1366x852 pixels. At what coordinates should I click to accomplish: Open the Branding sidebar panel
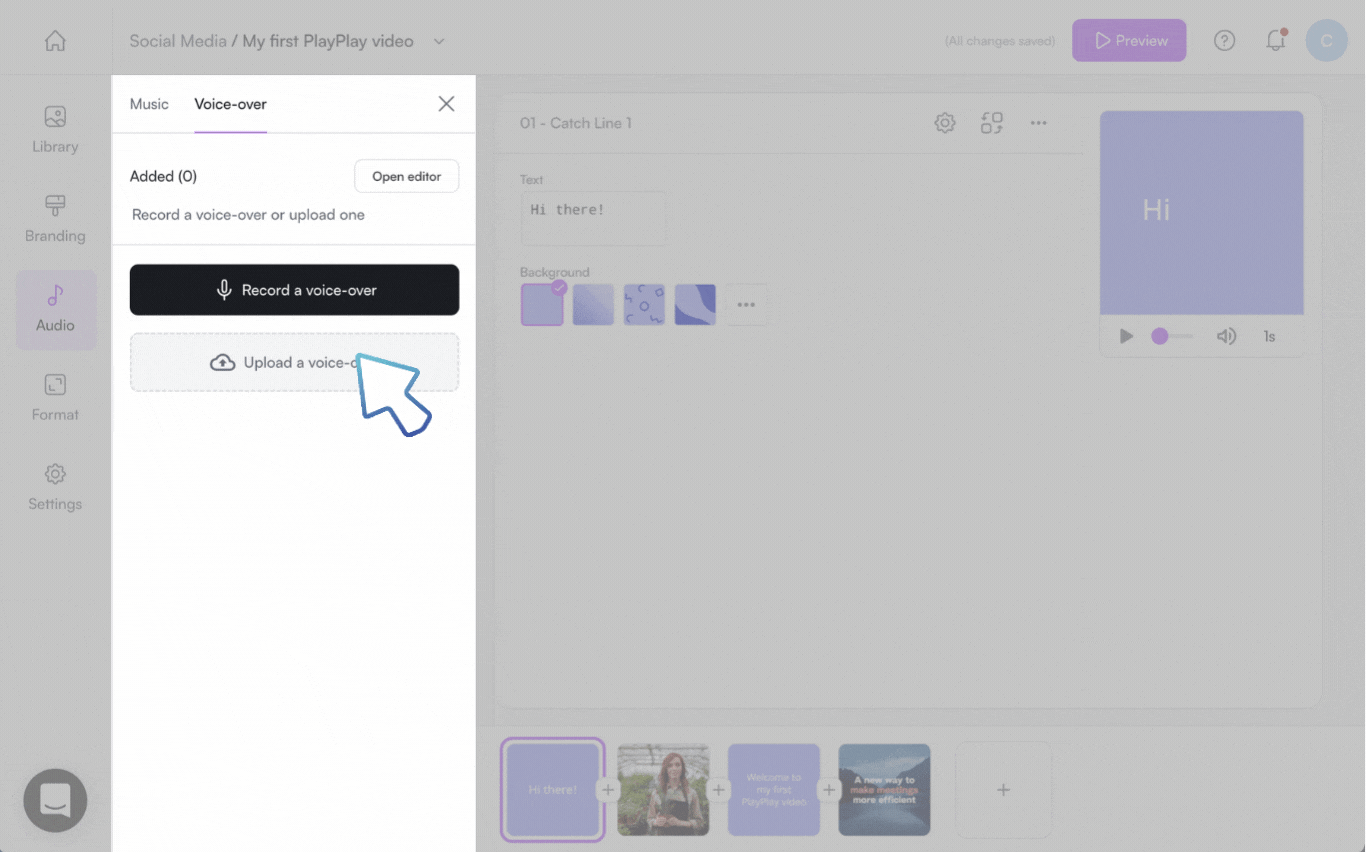pyautogui.click(x=55, y=219)
